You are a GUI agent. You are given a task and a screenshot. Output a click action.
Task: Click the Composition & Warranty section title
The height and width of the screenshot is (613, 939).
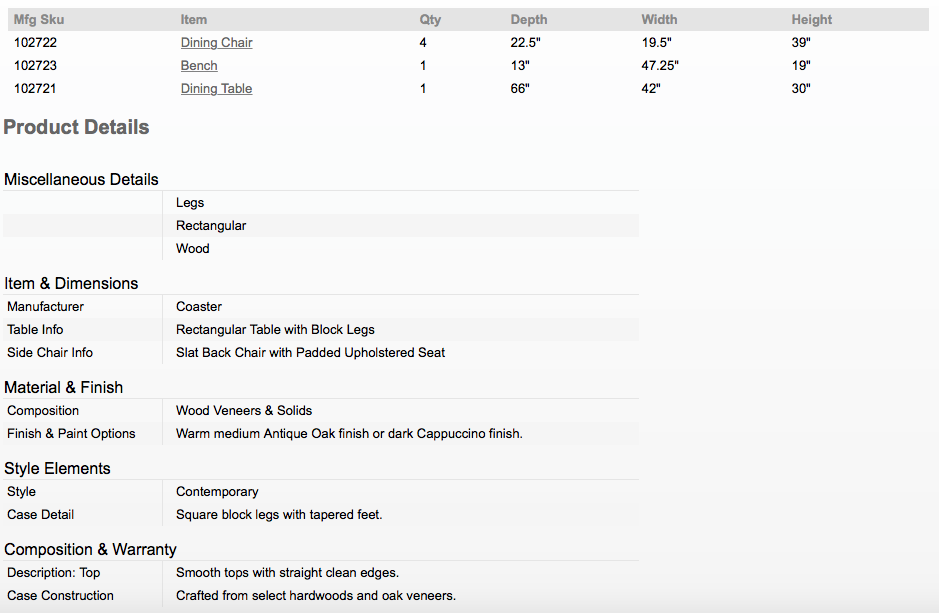click(90, 550)
